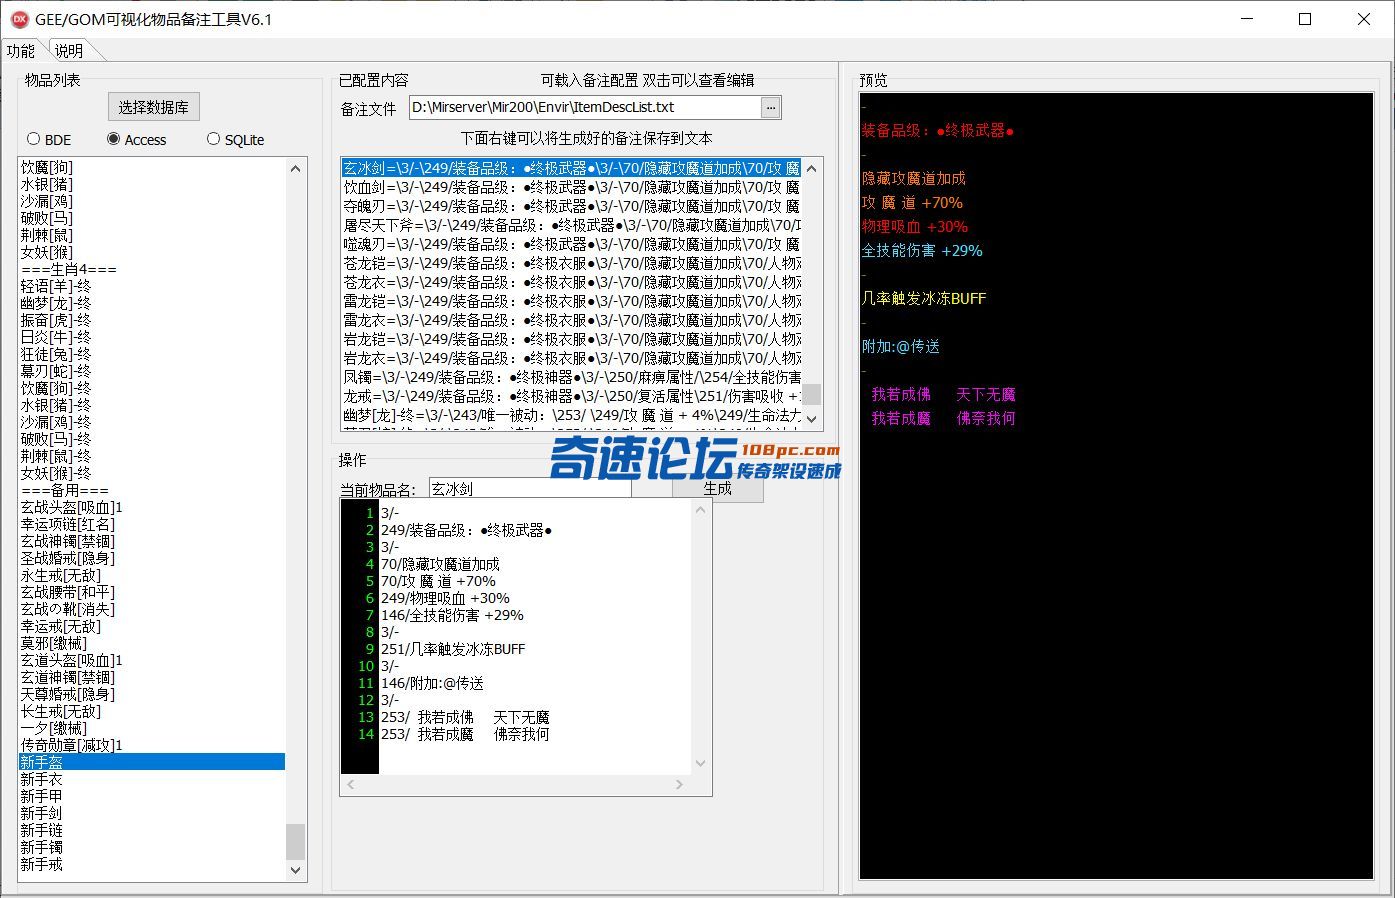Click the down arrow of the configured content scrollbar
The height and width of the screenshot is (898, 1395).
(x=812, y=418)
